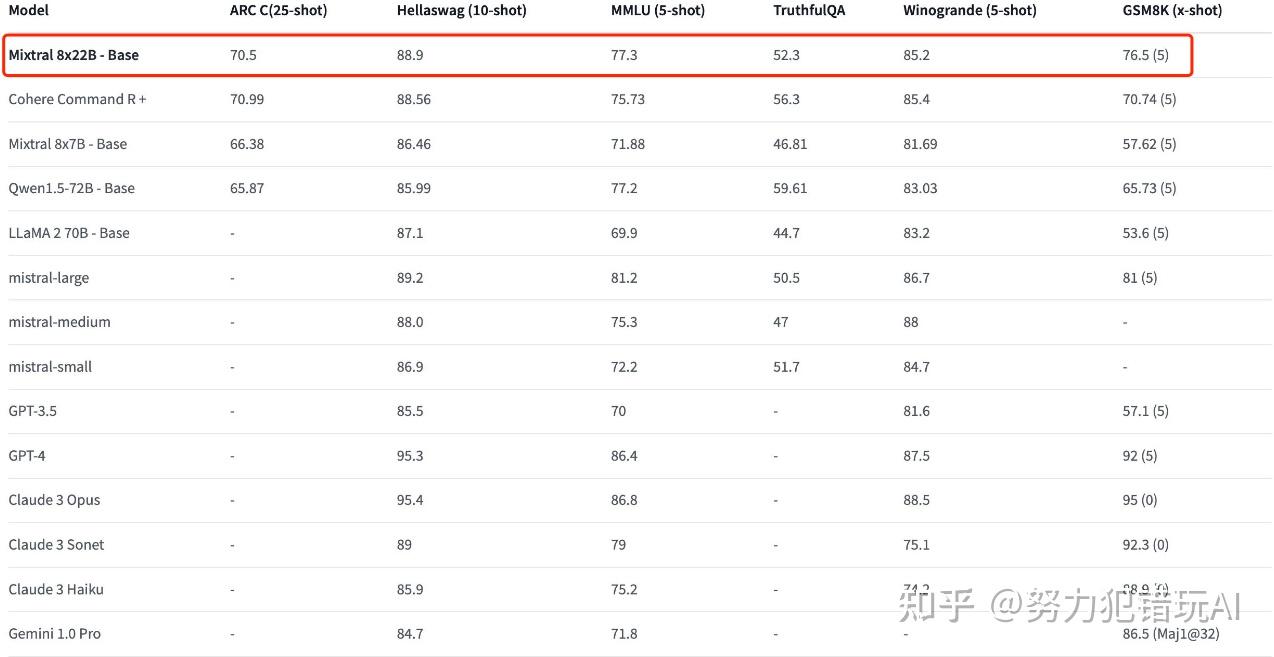Click the Zhihu logo watermark
The height and width of the screenshot is (657, 1274).
(935, 606)
